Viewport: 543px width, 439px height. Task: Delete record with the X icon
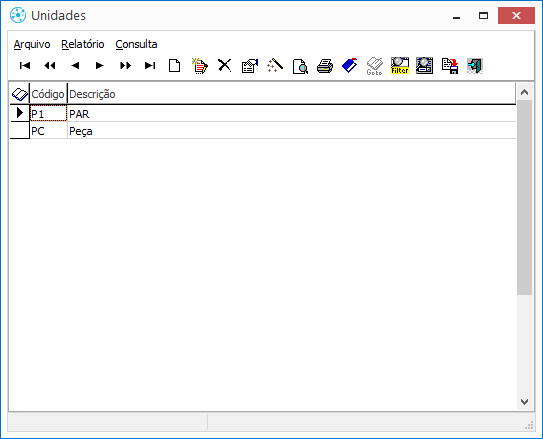(x=225, y=65)
